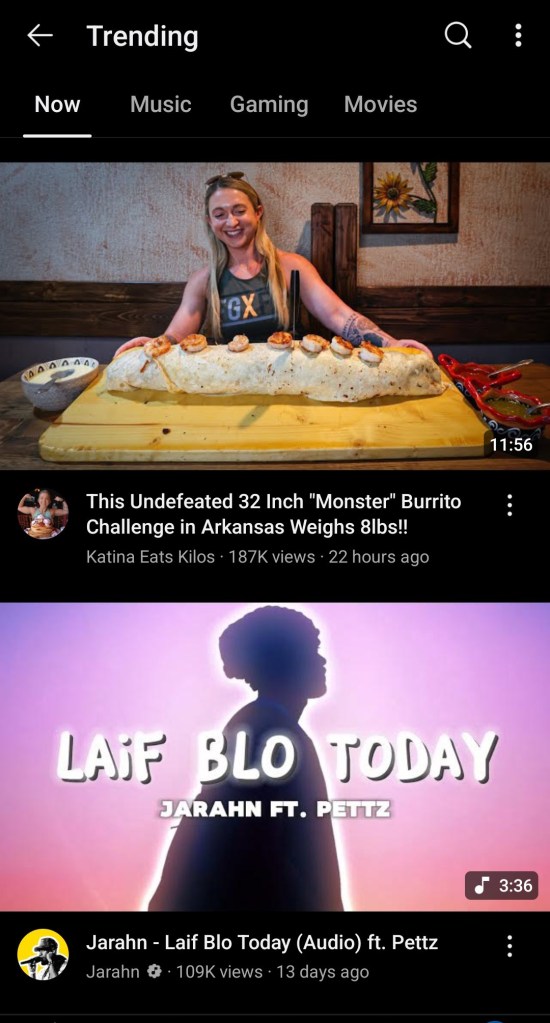Open Jarahn - Laif Blo Today title
Viewport: 550px width, 1023px height.
(x=262, y=942)
